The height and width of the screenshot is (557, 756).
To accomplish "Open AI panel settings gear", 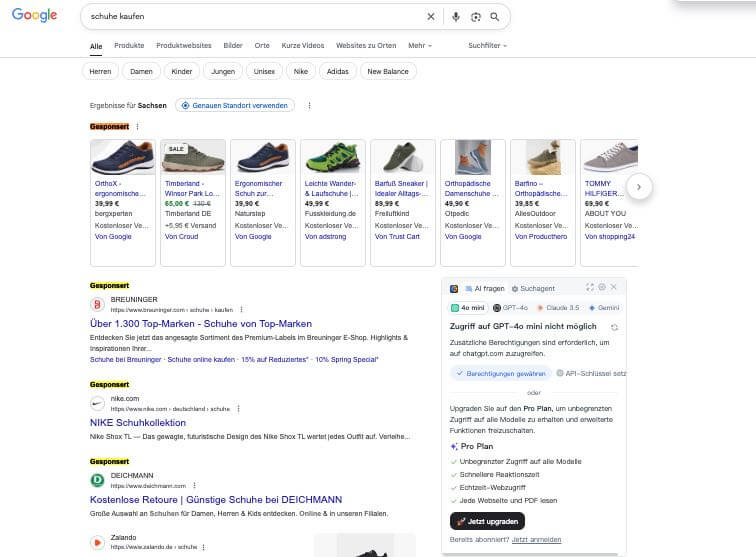I will (x=602, y=287).
